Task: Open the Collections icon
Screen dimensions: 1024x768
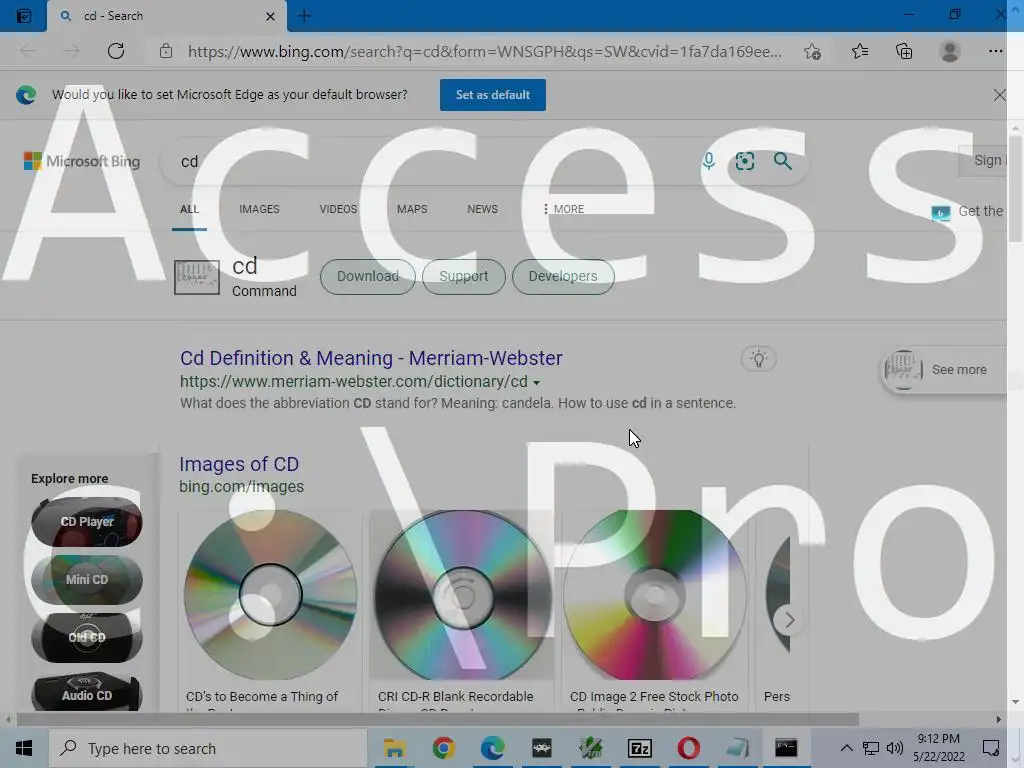Action: click(x=904, y=51)
